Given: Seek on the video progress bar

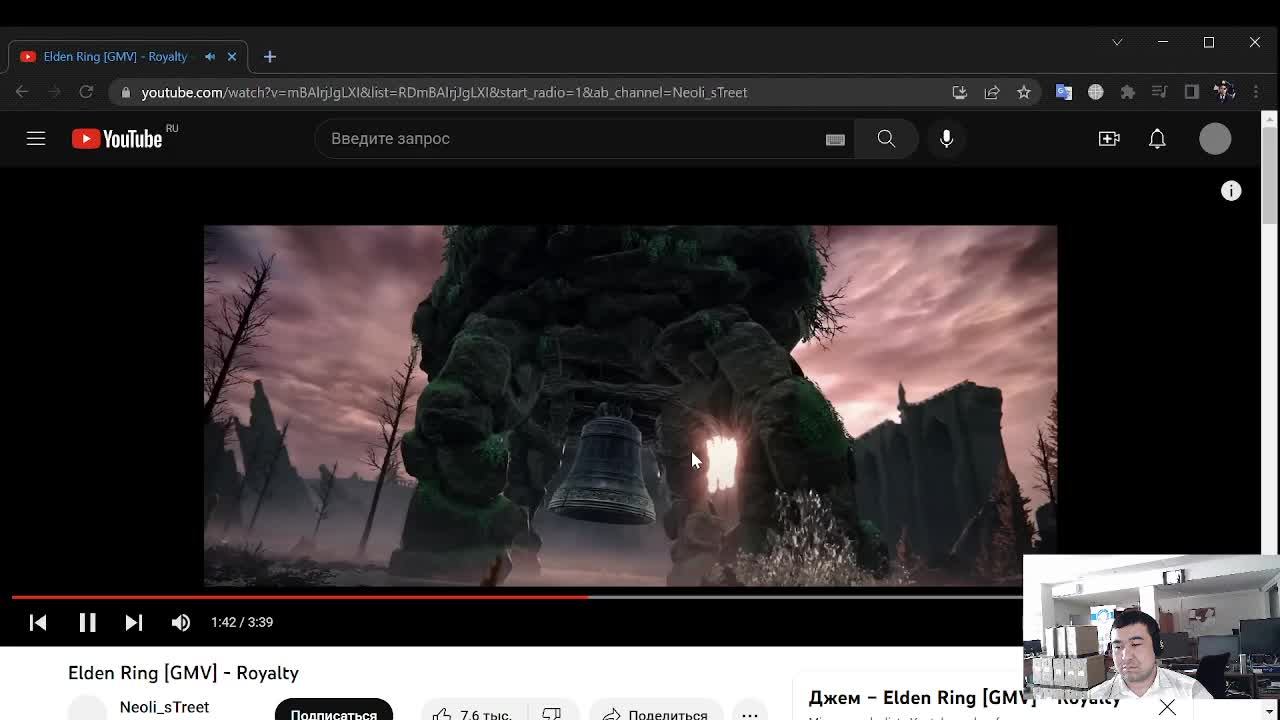Looking at the screenshot, I should click(x=517, y=597).
